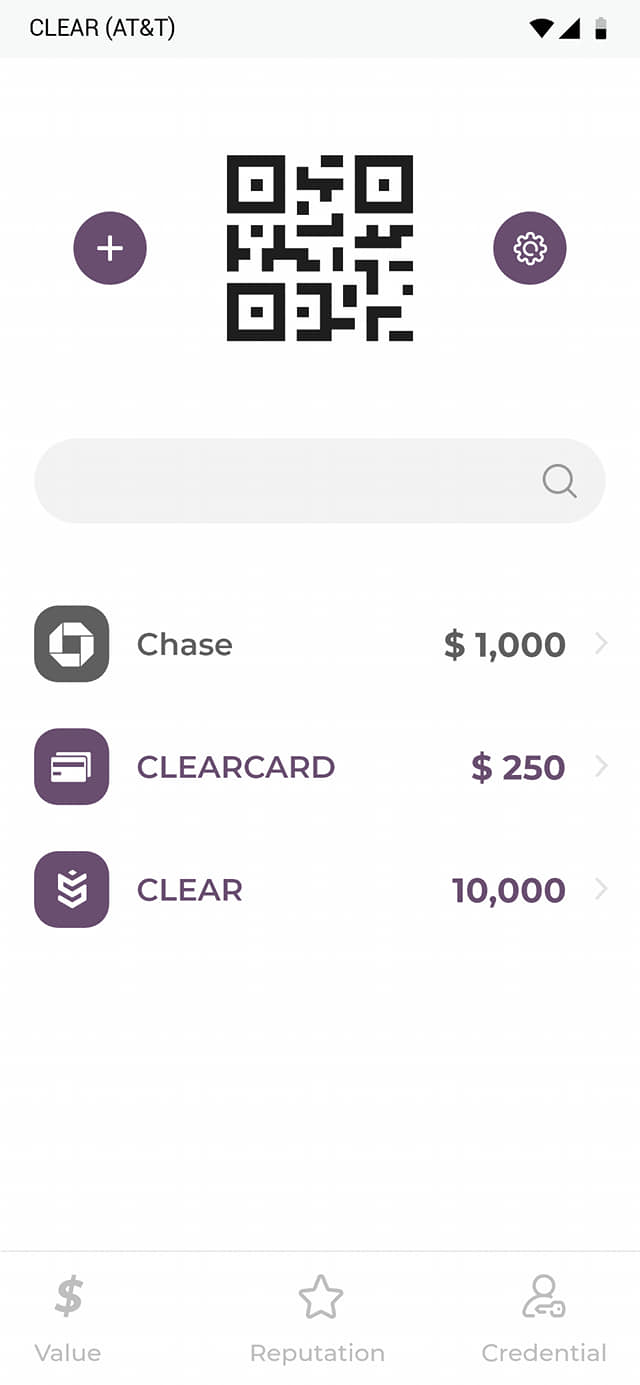Expand the CLEAR balance chevron
This screenshot has height=1385, width=640.
(601, 889)
